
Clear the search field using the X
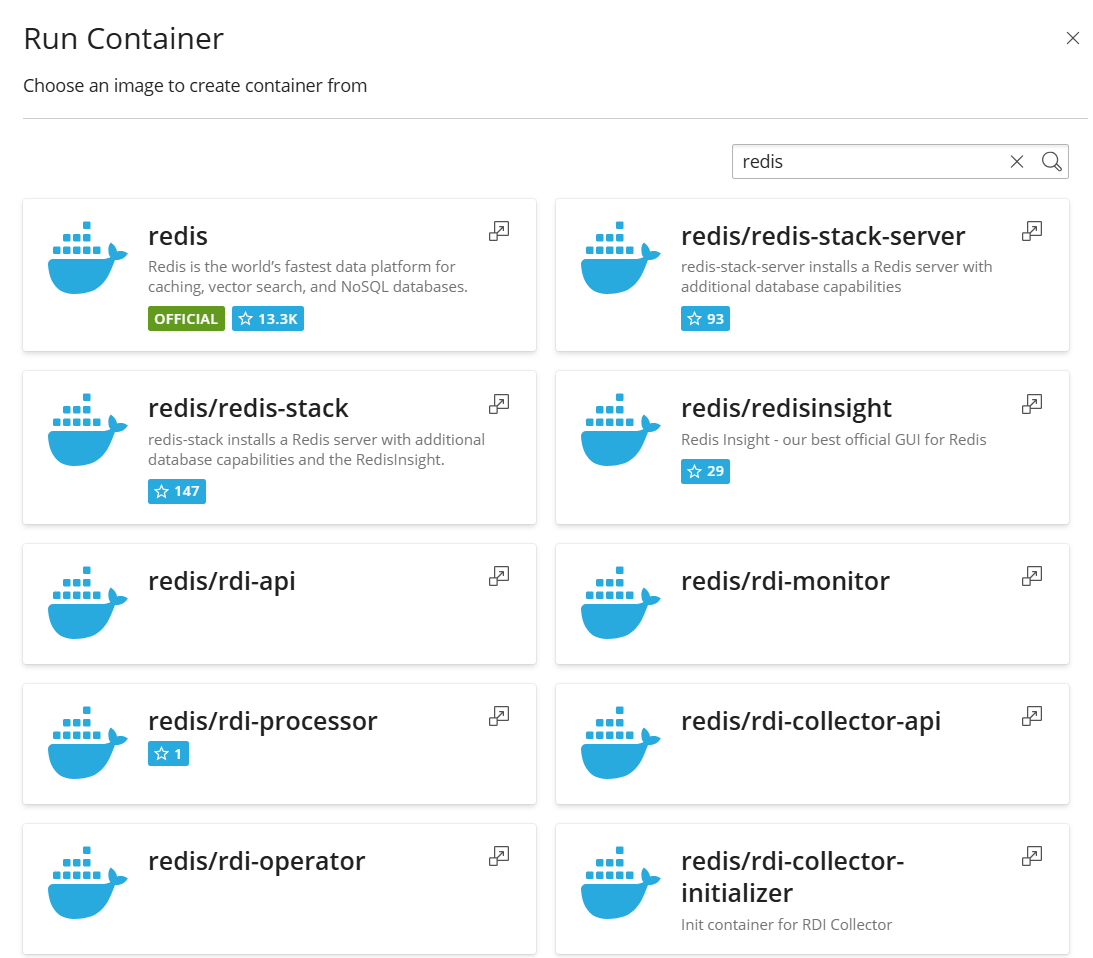pyautogui.click(x=1016, y=161)
